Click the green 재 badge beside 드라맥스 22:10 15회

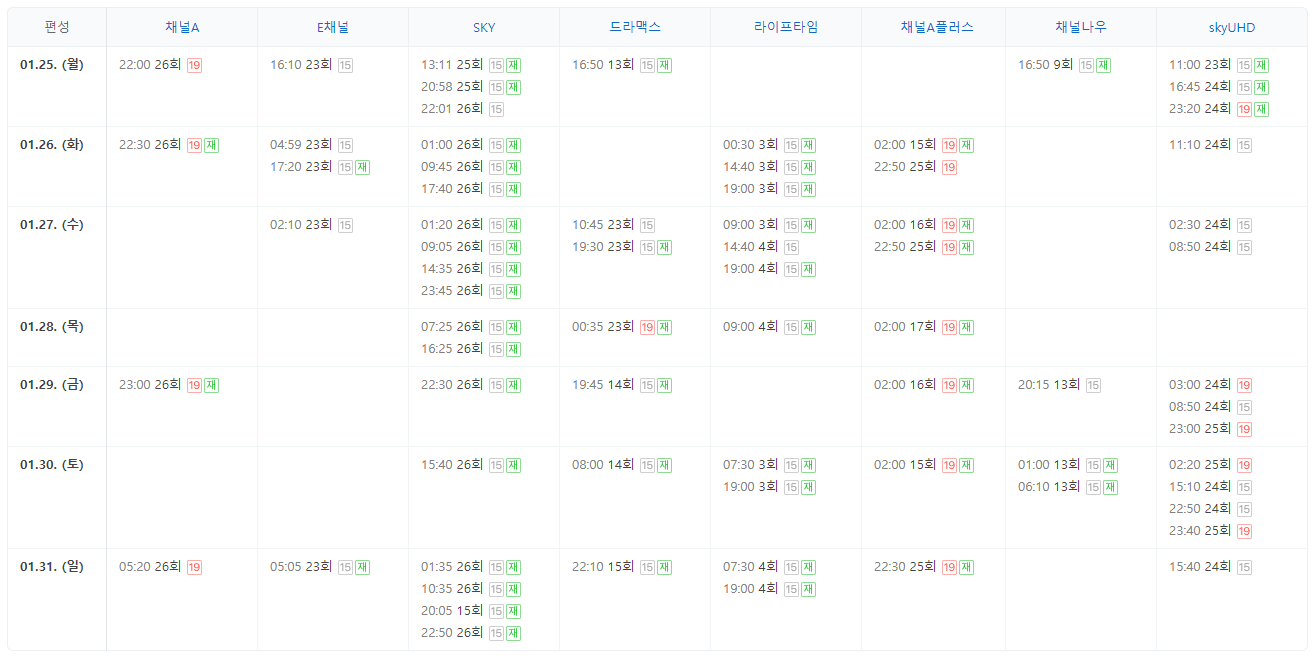click(664, 567)
